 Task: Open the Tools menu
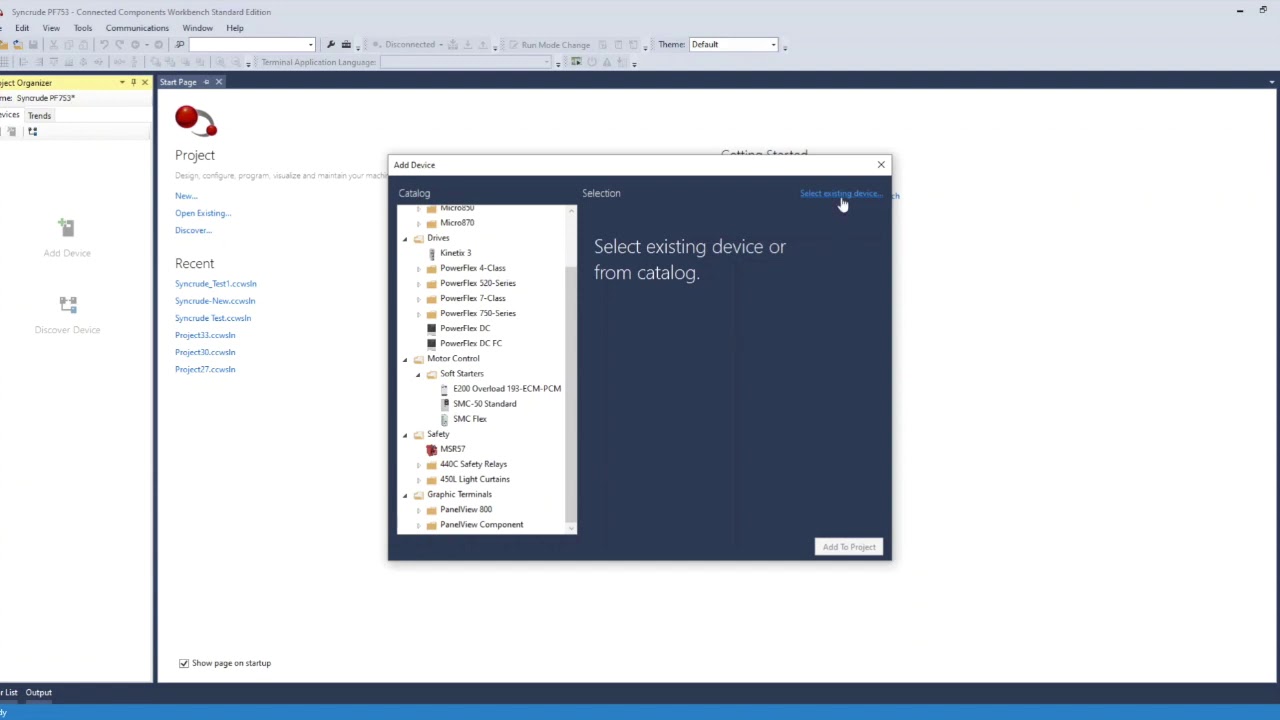(83, 28)
